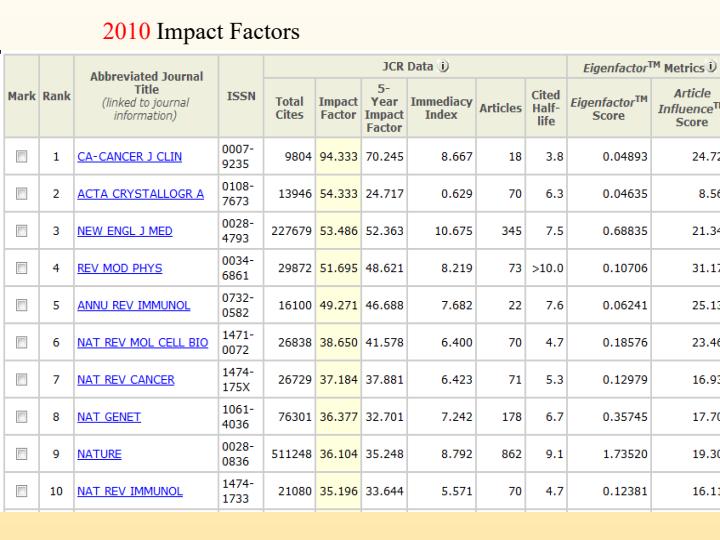Click the Total Cites column header
The width and height of the screenshot is (720, 540).
[290, 108]
